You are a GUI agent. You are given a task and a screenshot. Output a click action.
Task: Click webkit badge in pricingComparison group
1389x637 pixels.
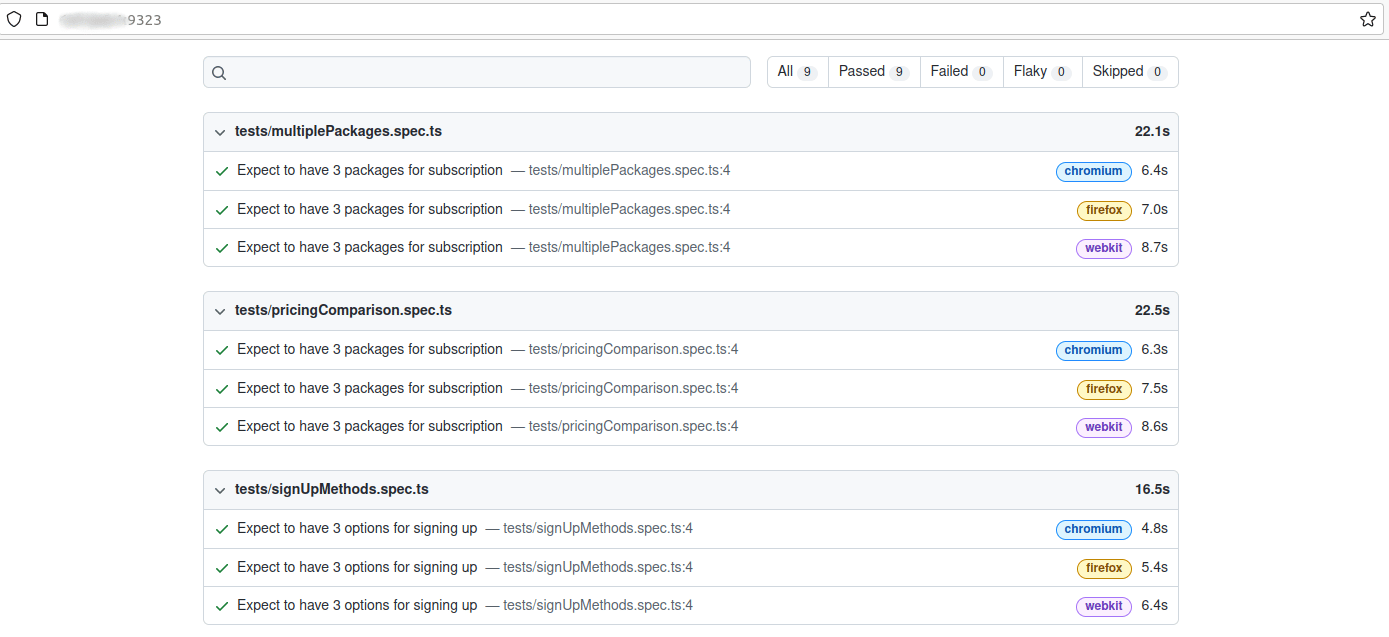coord(1104,427)
